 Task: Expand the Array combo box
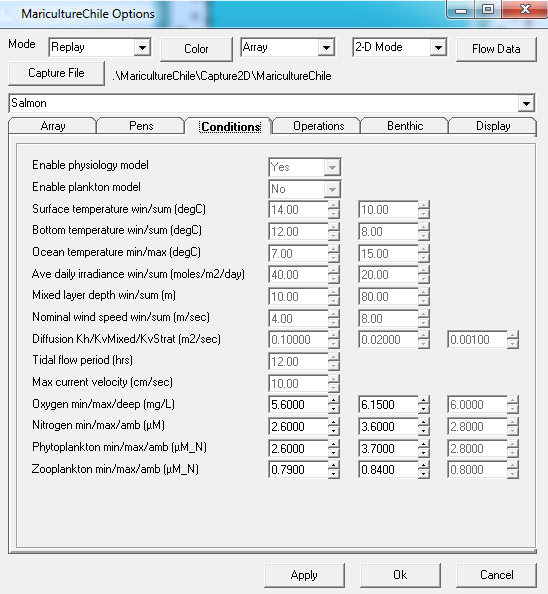click(x=326, y=48)
